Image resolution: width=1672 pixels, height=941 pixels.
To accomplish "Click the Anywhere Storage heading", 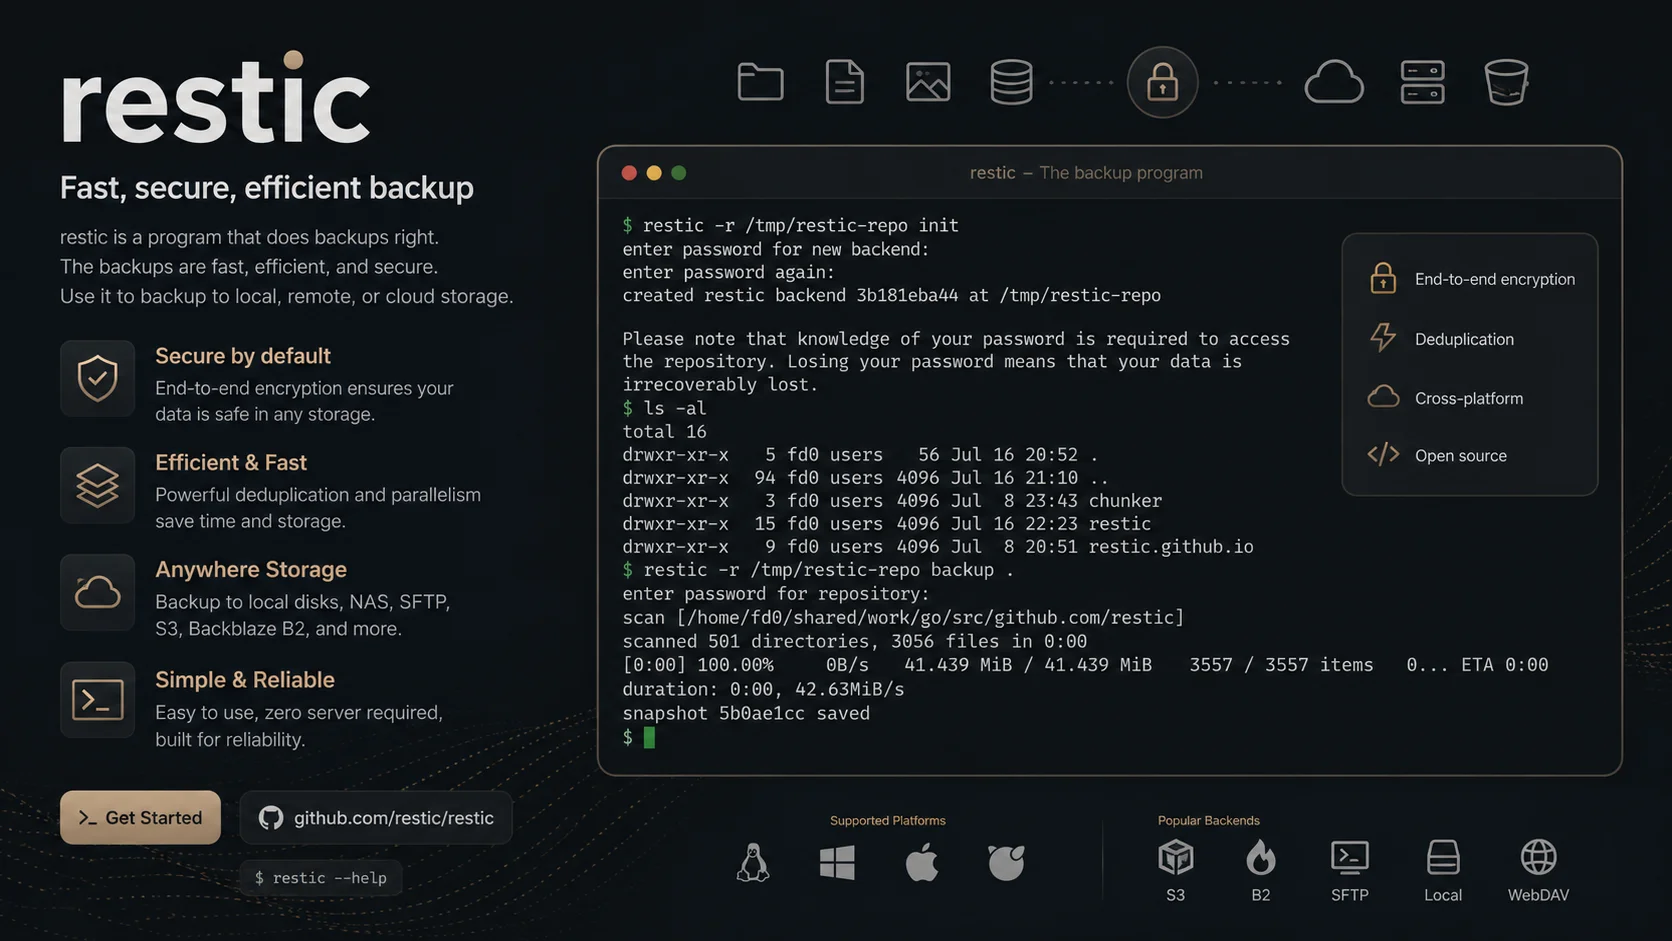I will tap(251, 570).
